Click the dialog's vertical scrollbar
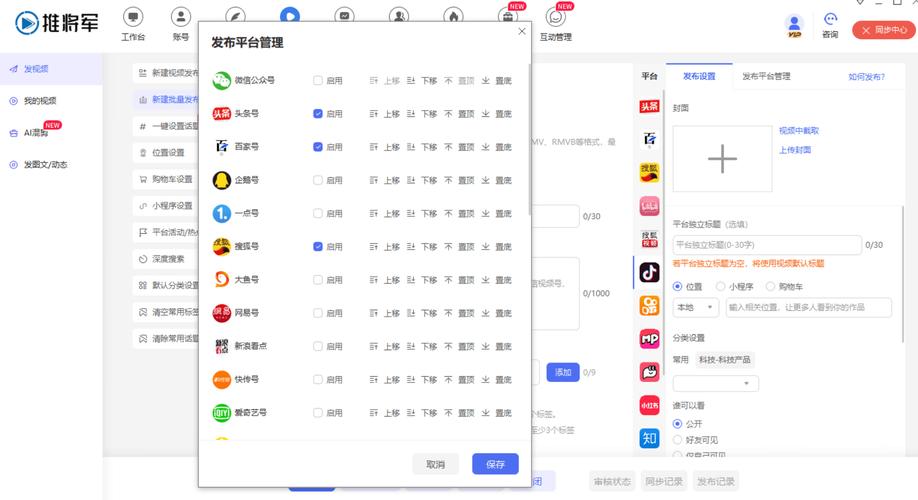 point(529,138)
